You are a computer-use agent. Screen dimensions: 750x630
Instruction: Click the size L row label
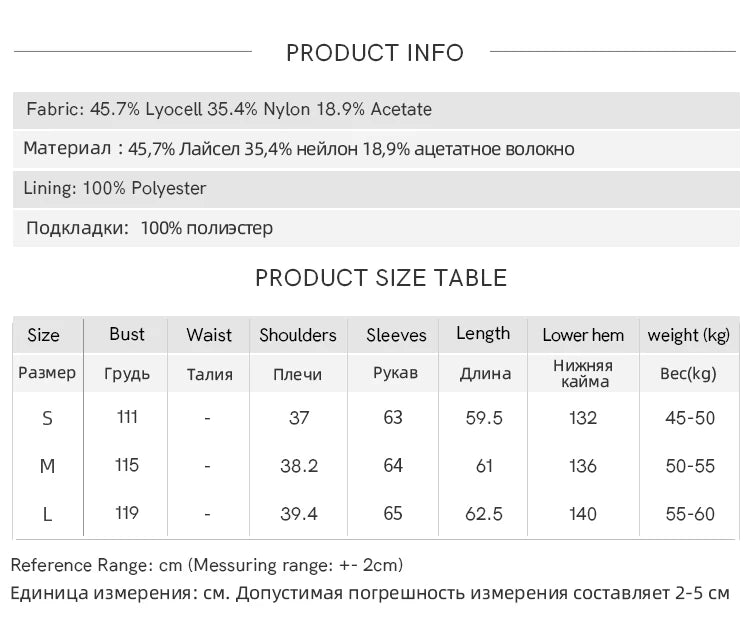click(x=47, y=515)
